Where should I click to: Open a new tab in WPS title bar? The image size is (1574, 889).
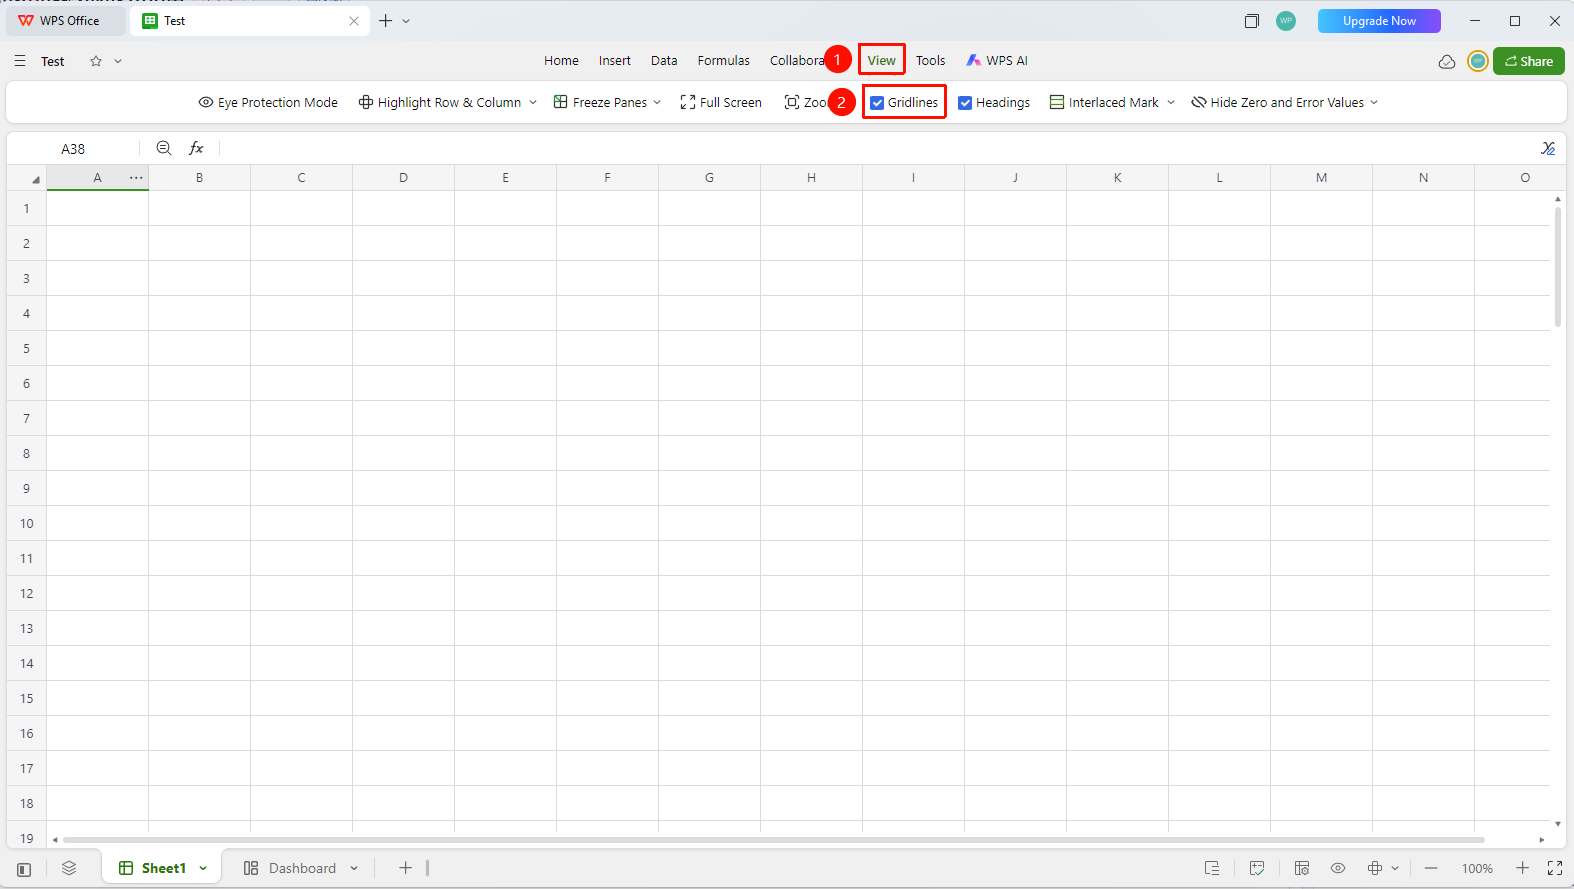click(385, 20)
